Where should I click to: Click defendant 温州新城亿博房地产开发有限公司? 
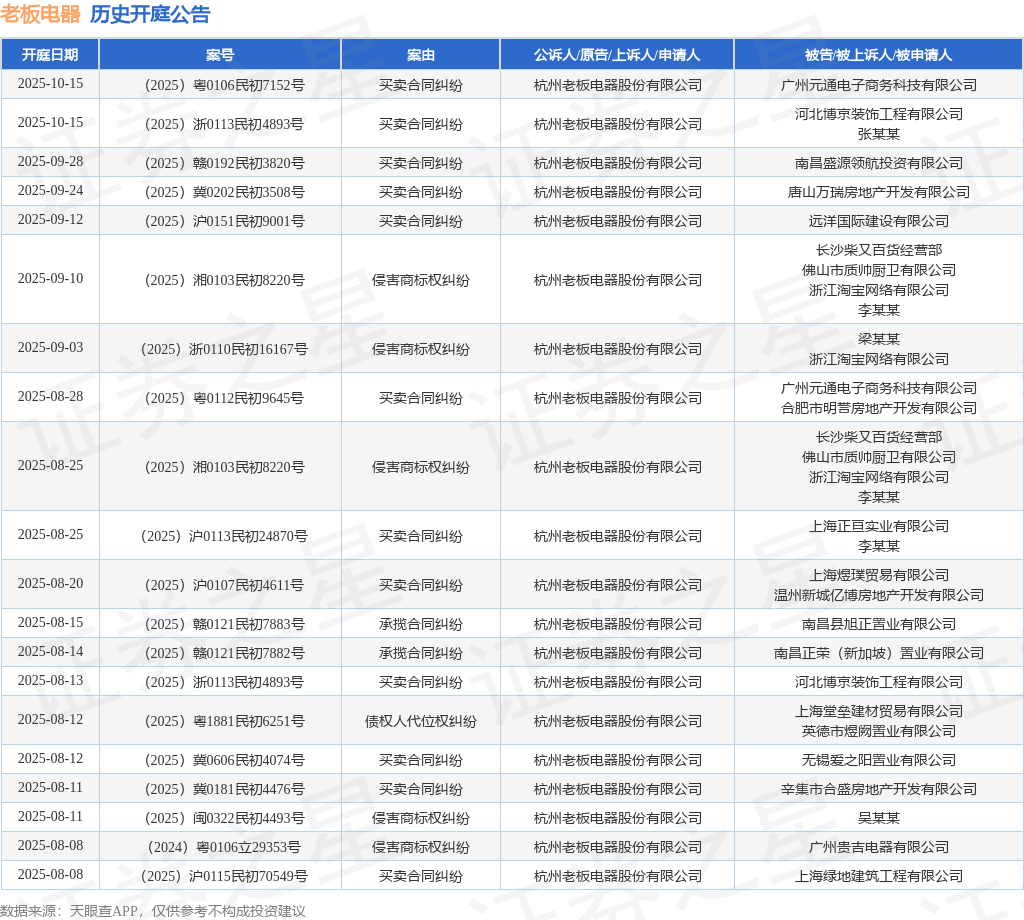tap(879, 595)
